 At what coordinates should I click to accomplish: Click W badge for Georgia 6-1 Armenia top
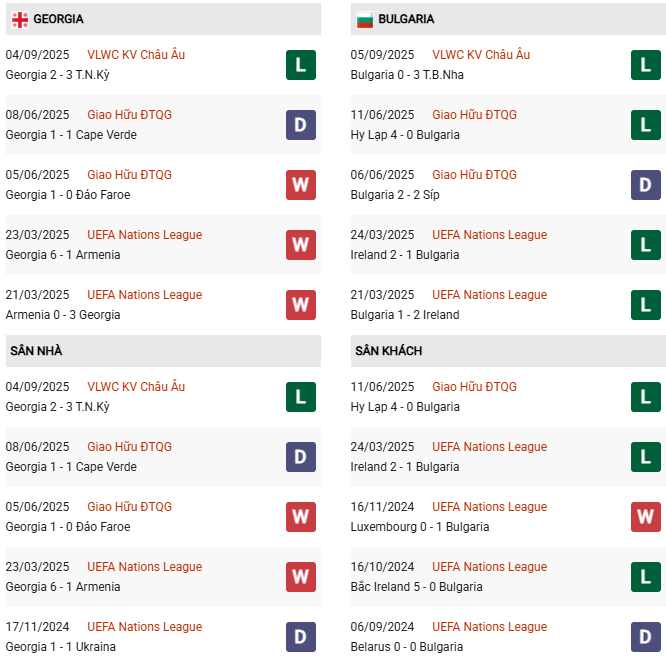coord(301,245)
